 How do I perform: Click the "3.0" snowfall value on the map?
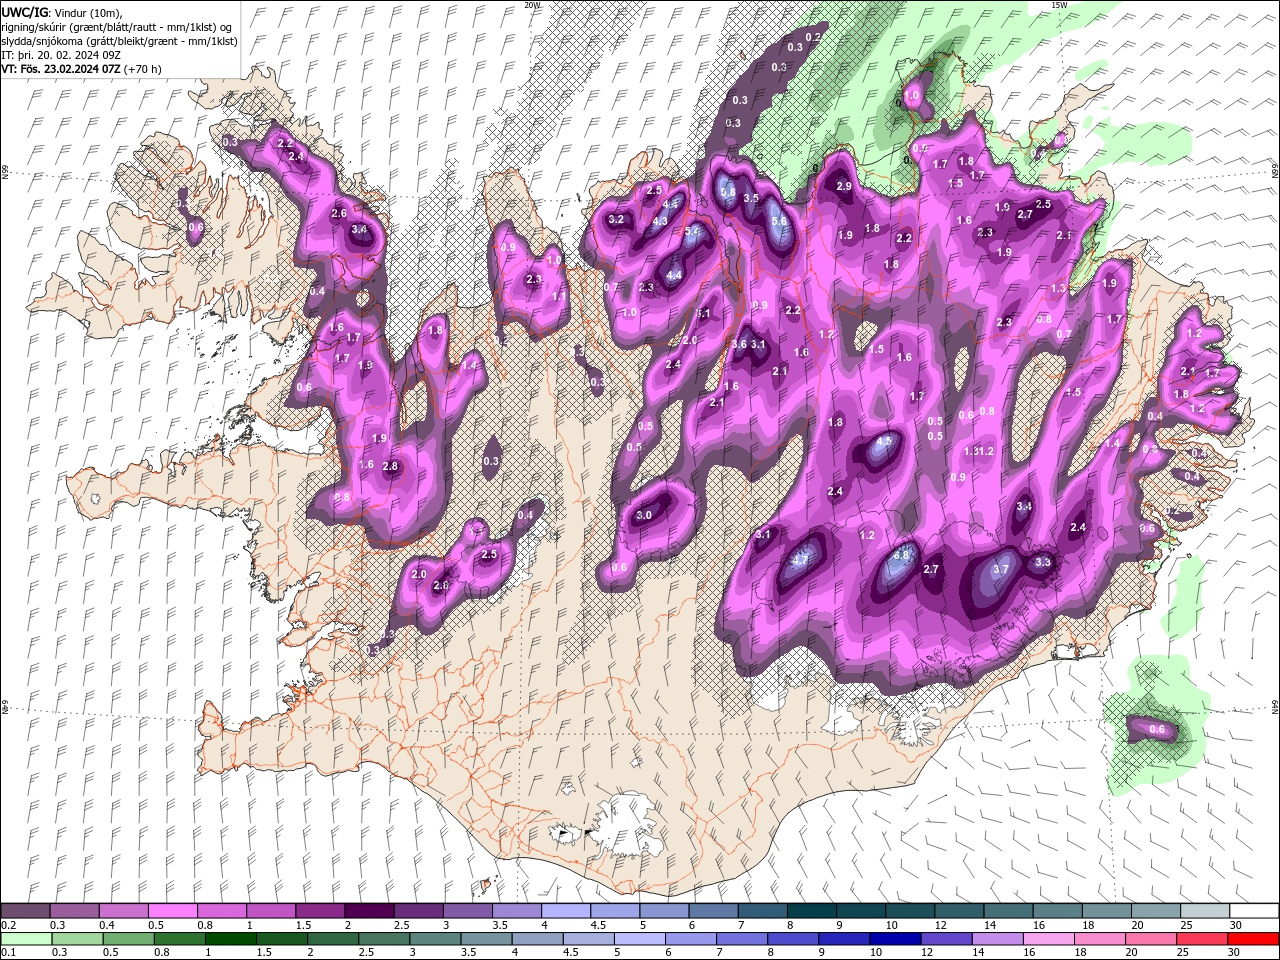tap(644, 515)
